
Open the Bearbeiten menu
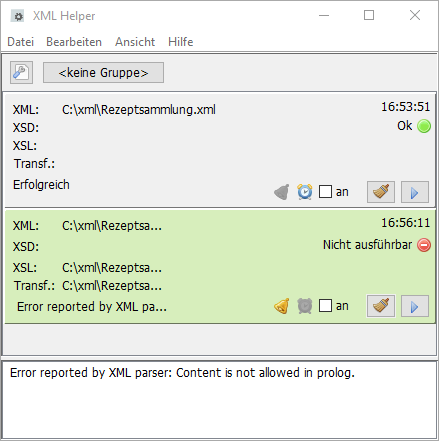tap(74, 42)
